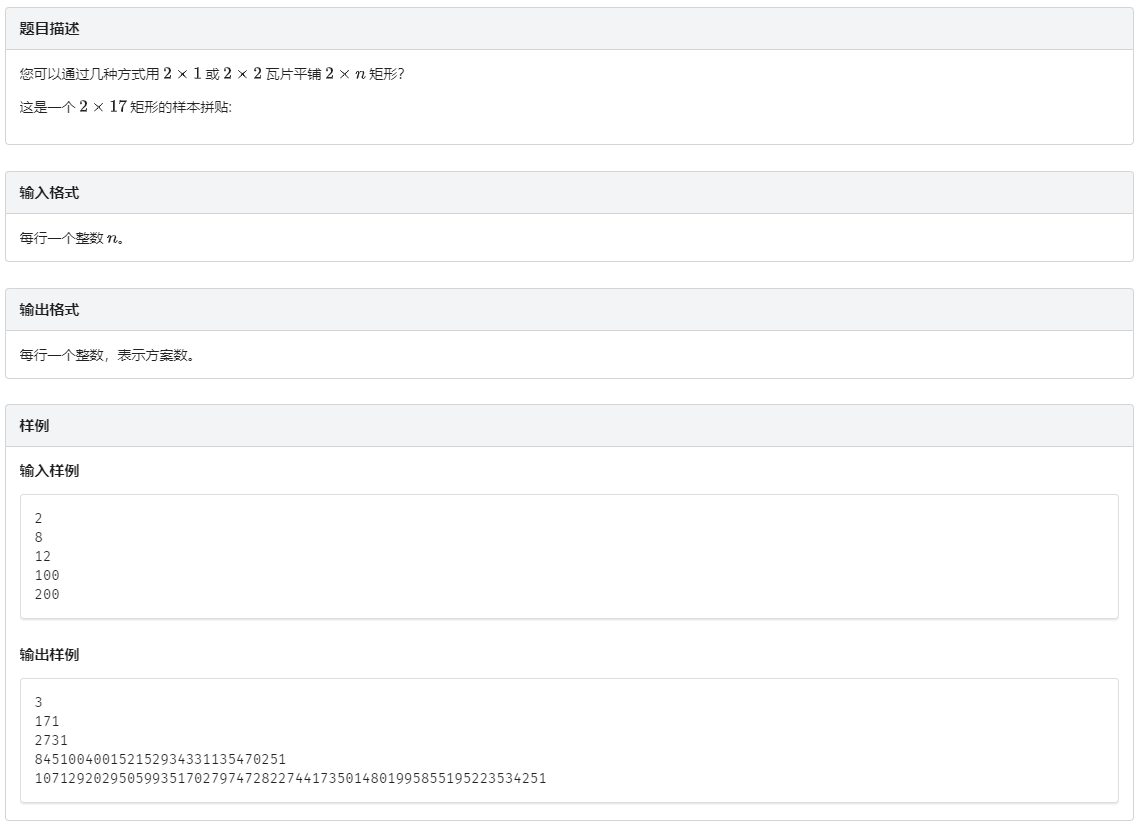Click the line mentioning 2 × 17 矩形
The image size is (1142, 829).
click(125, 107)
